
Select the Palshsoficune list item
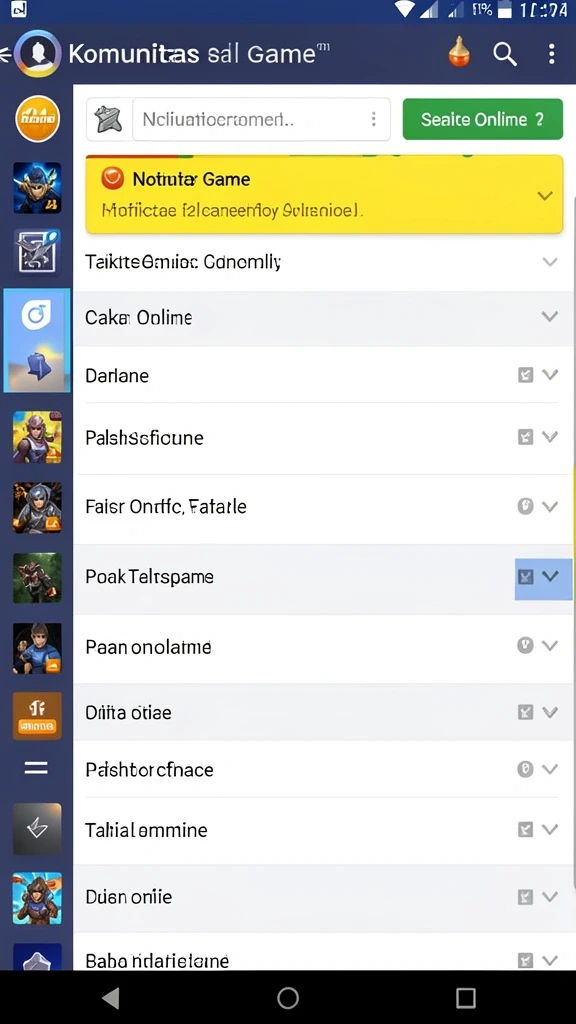[323, 438]
